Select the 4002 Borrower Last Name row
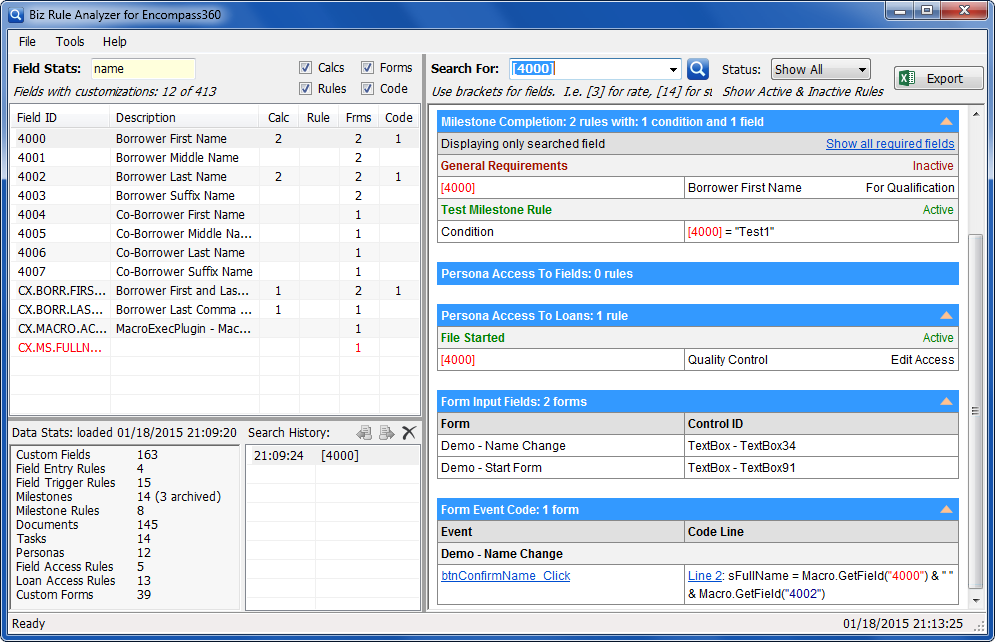Image resolution: width=995 pixels, height=642 pixels. (215, 176)
